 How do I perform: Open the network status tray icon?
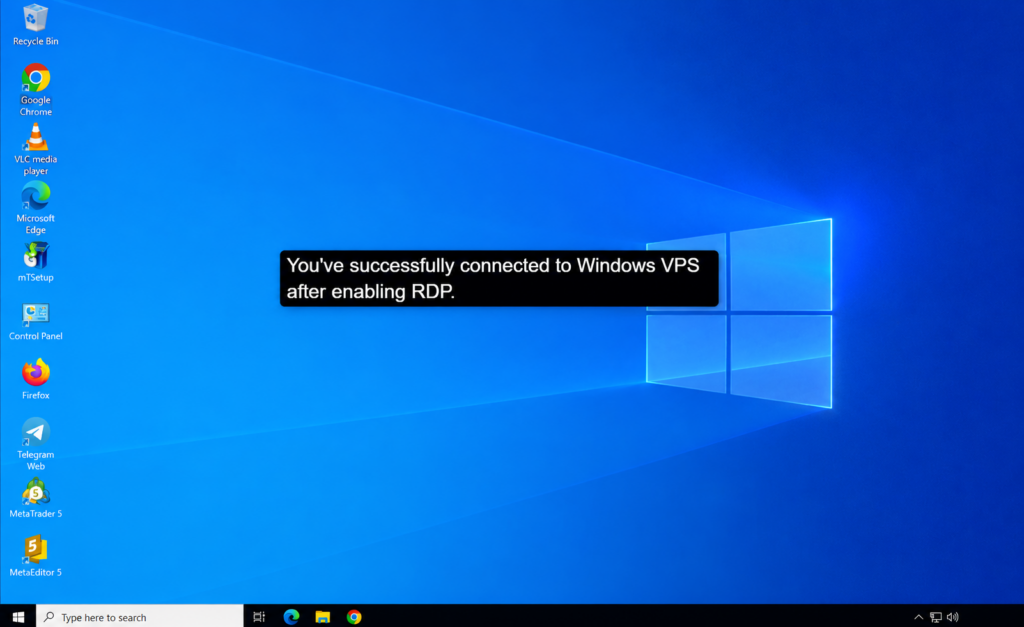pos(936,617)
